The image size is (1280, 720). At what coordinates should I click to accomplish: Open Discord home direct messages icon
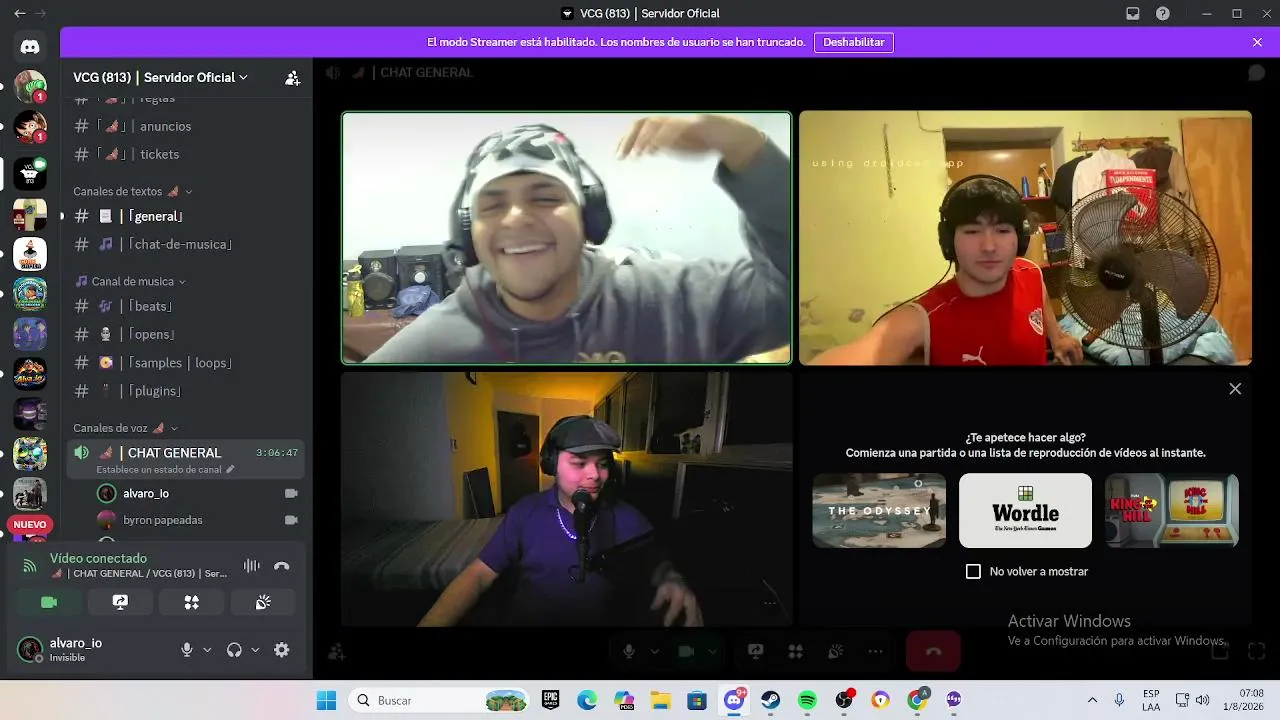30,46
